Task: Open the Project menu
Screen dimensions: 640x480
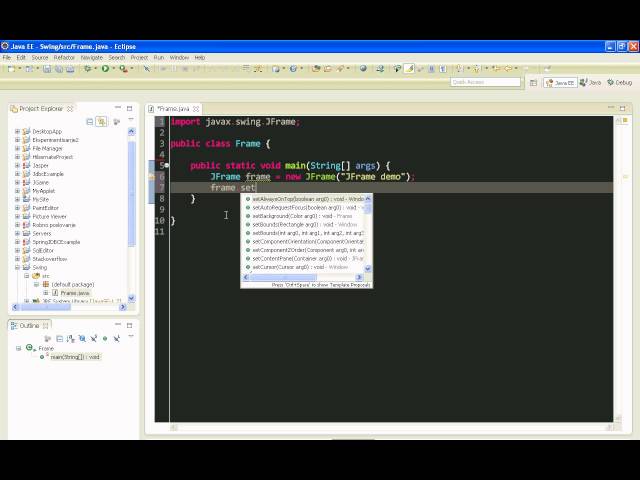Action: (139, 58)
